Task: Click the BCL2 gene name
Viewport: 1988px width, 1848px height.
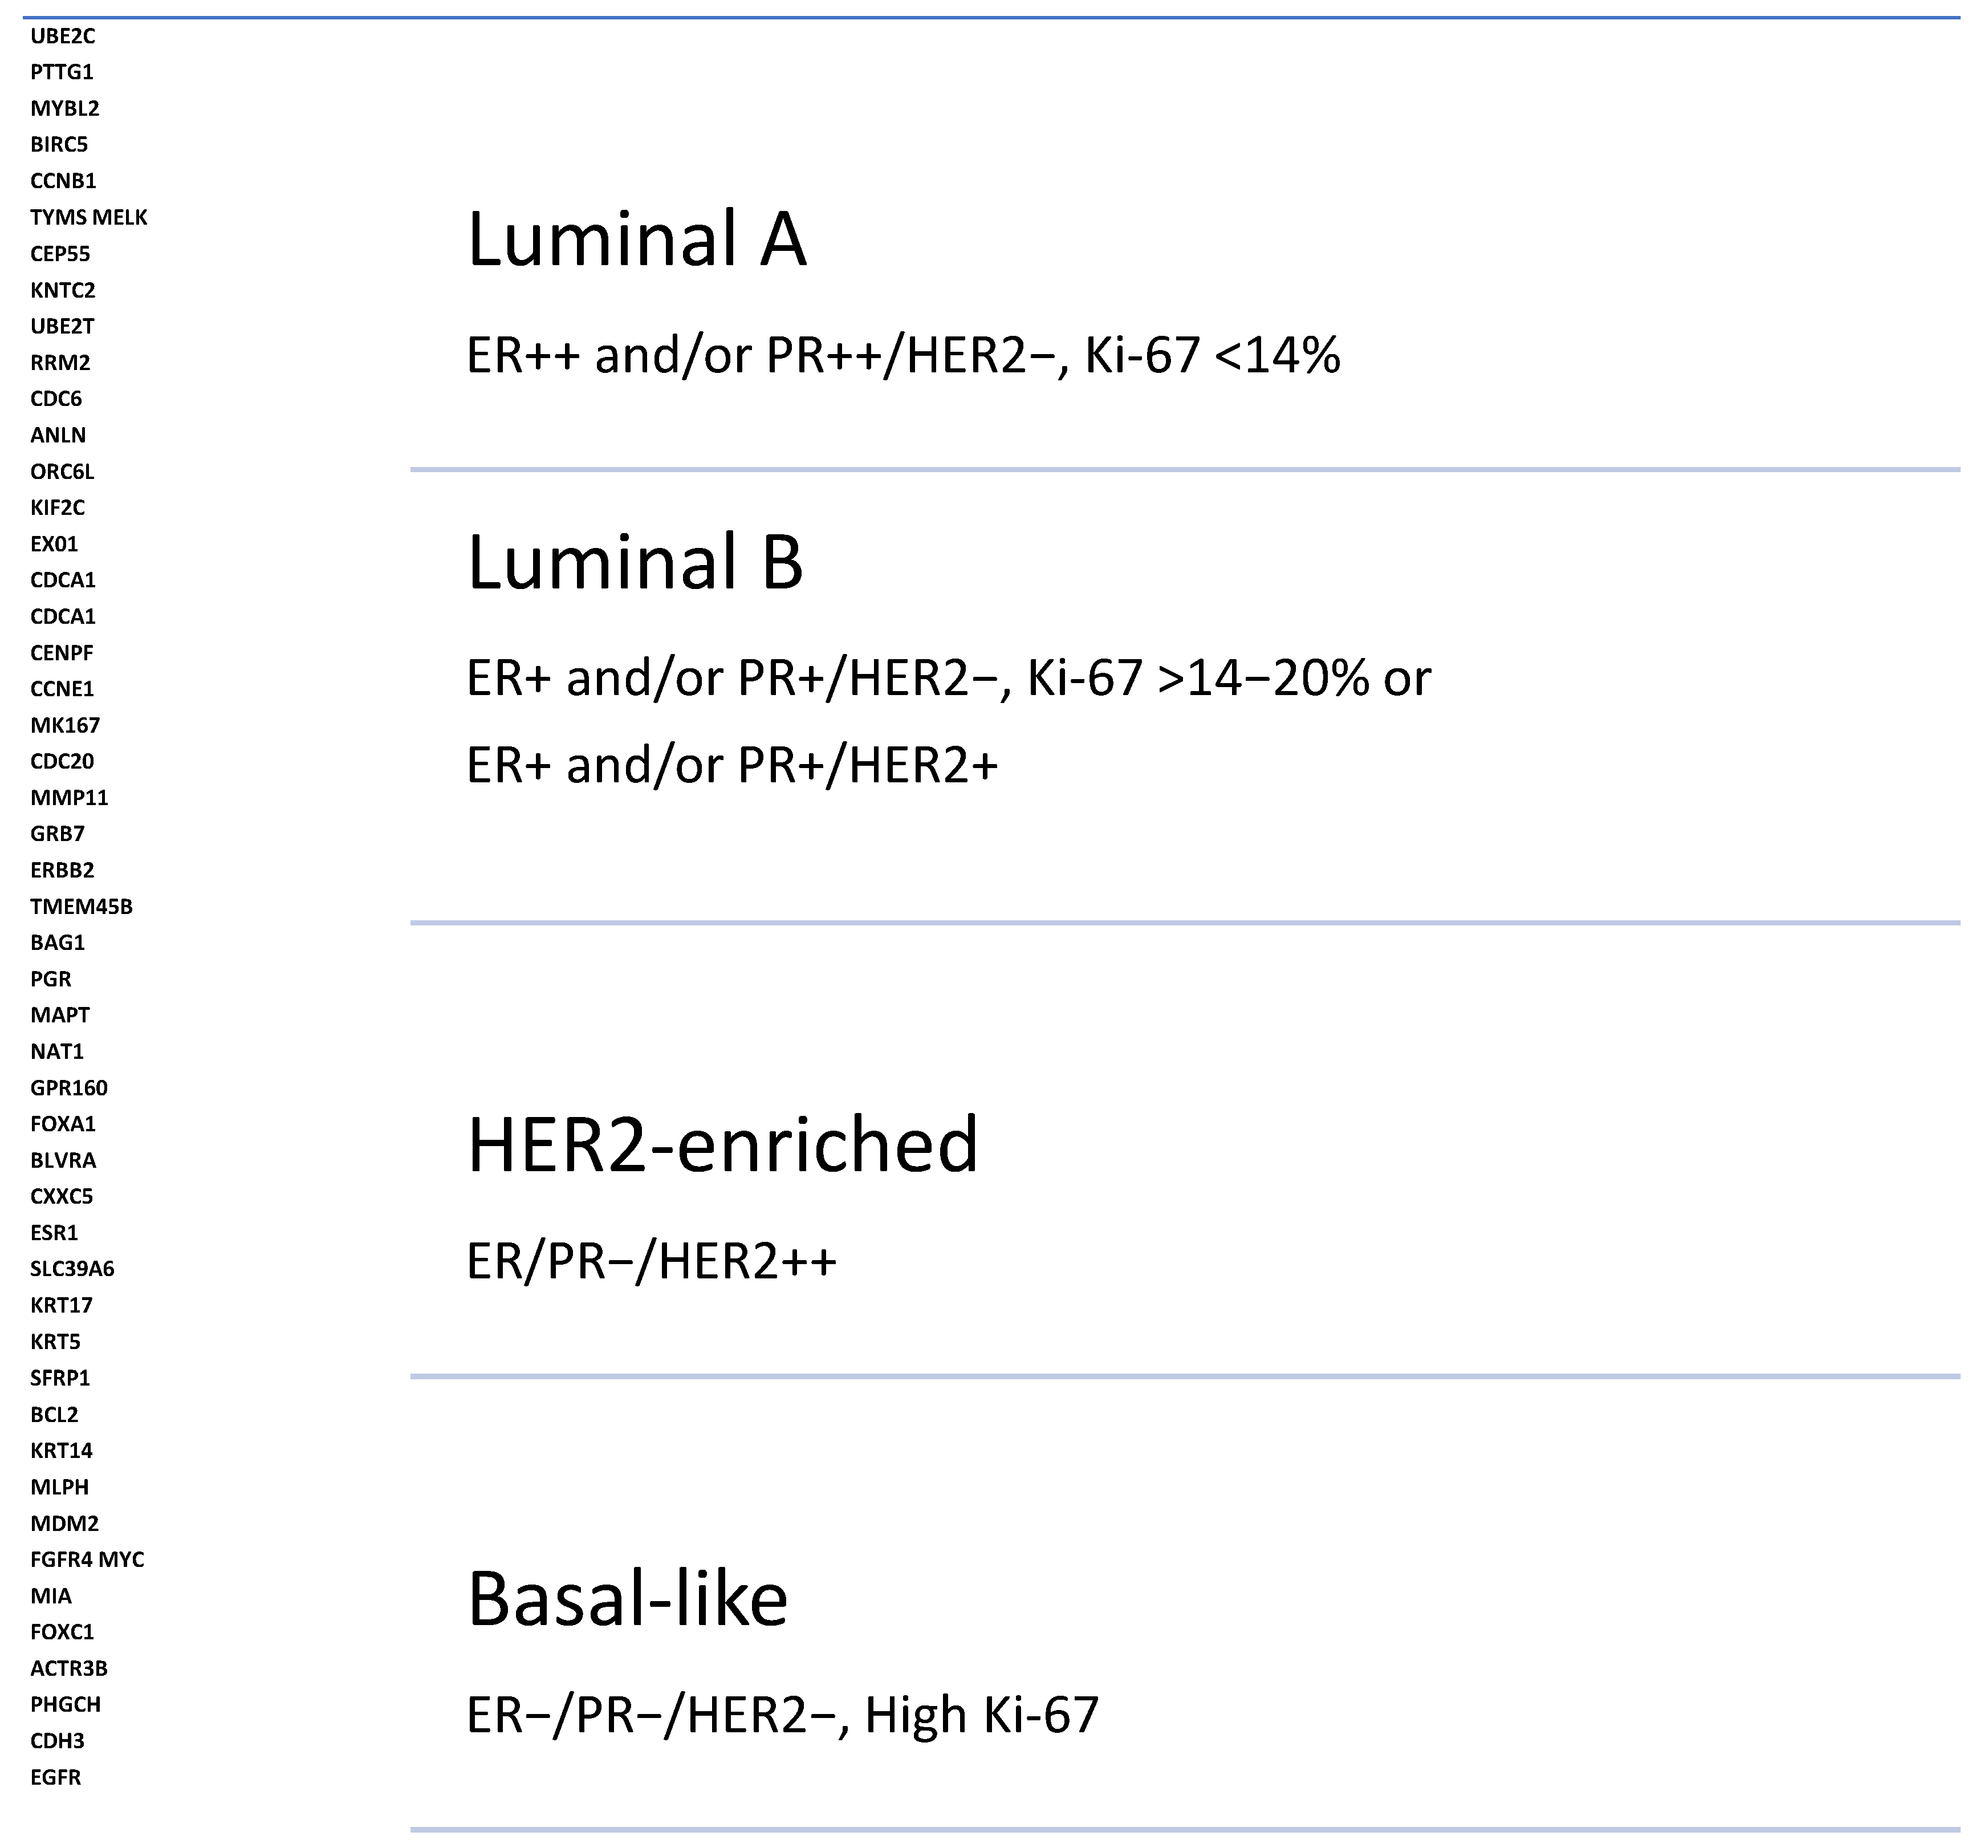Action: tap(54, 1414)
